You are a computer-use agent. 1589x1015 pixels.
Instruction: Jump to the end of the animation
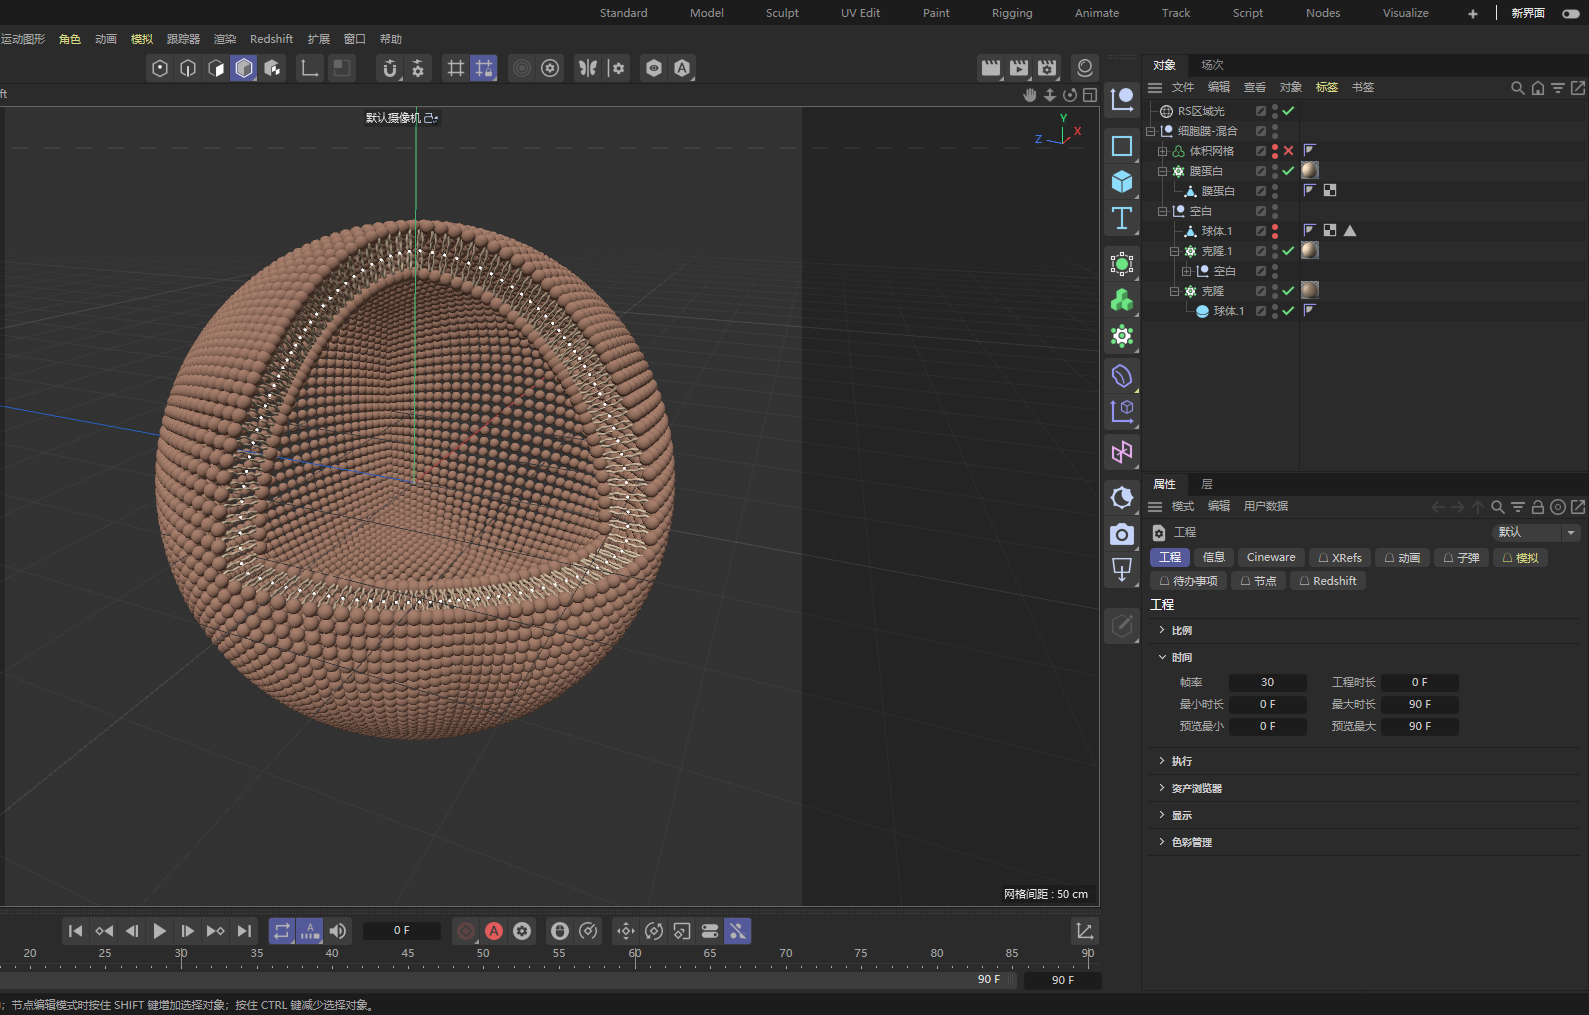(x=244, y=931)
